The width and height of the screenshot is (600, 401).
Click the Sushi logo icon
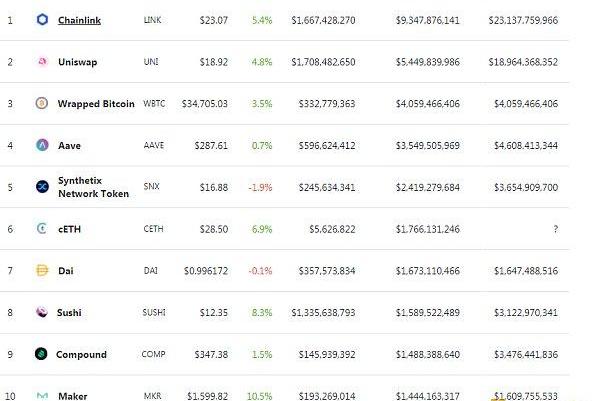pyautogui.click(x=42, y=312)
